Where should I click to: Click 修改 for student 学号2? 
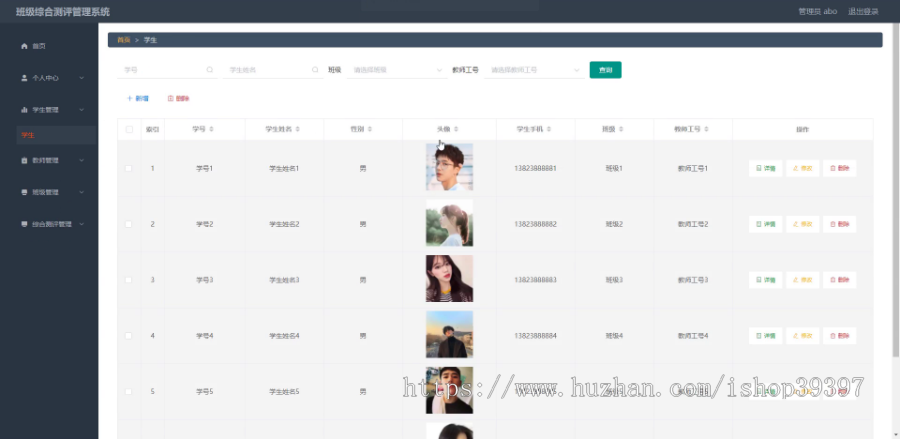[x=802, y=224]
